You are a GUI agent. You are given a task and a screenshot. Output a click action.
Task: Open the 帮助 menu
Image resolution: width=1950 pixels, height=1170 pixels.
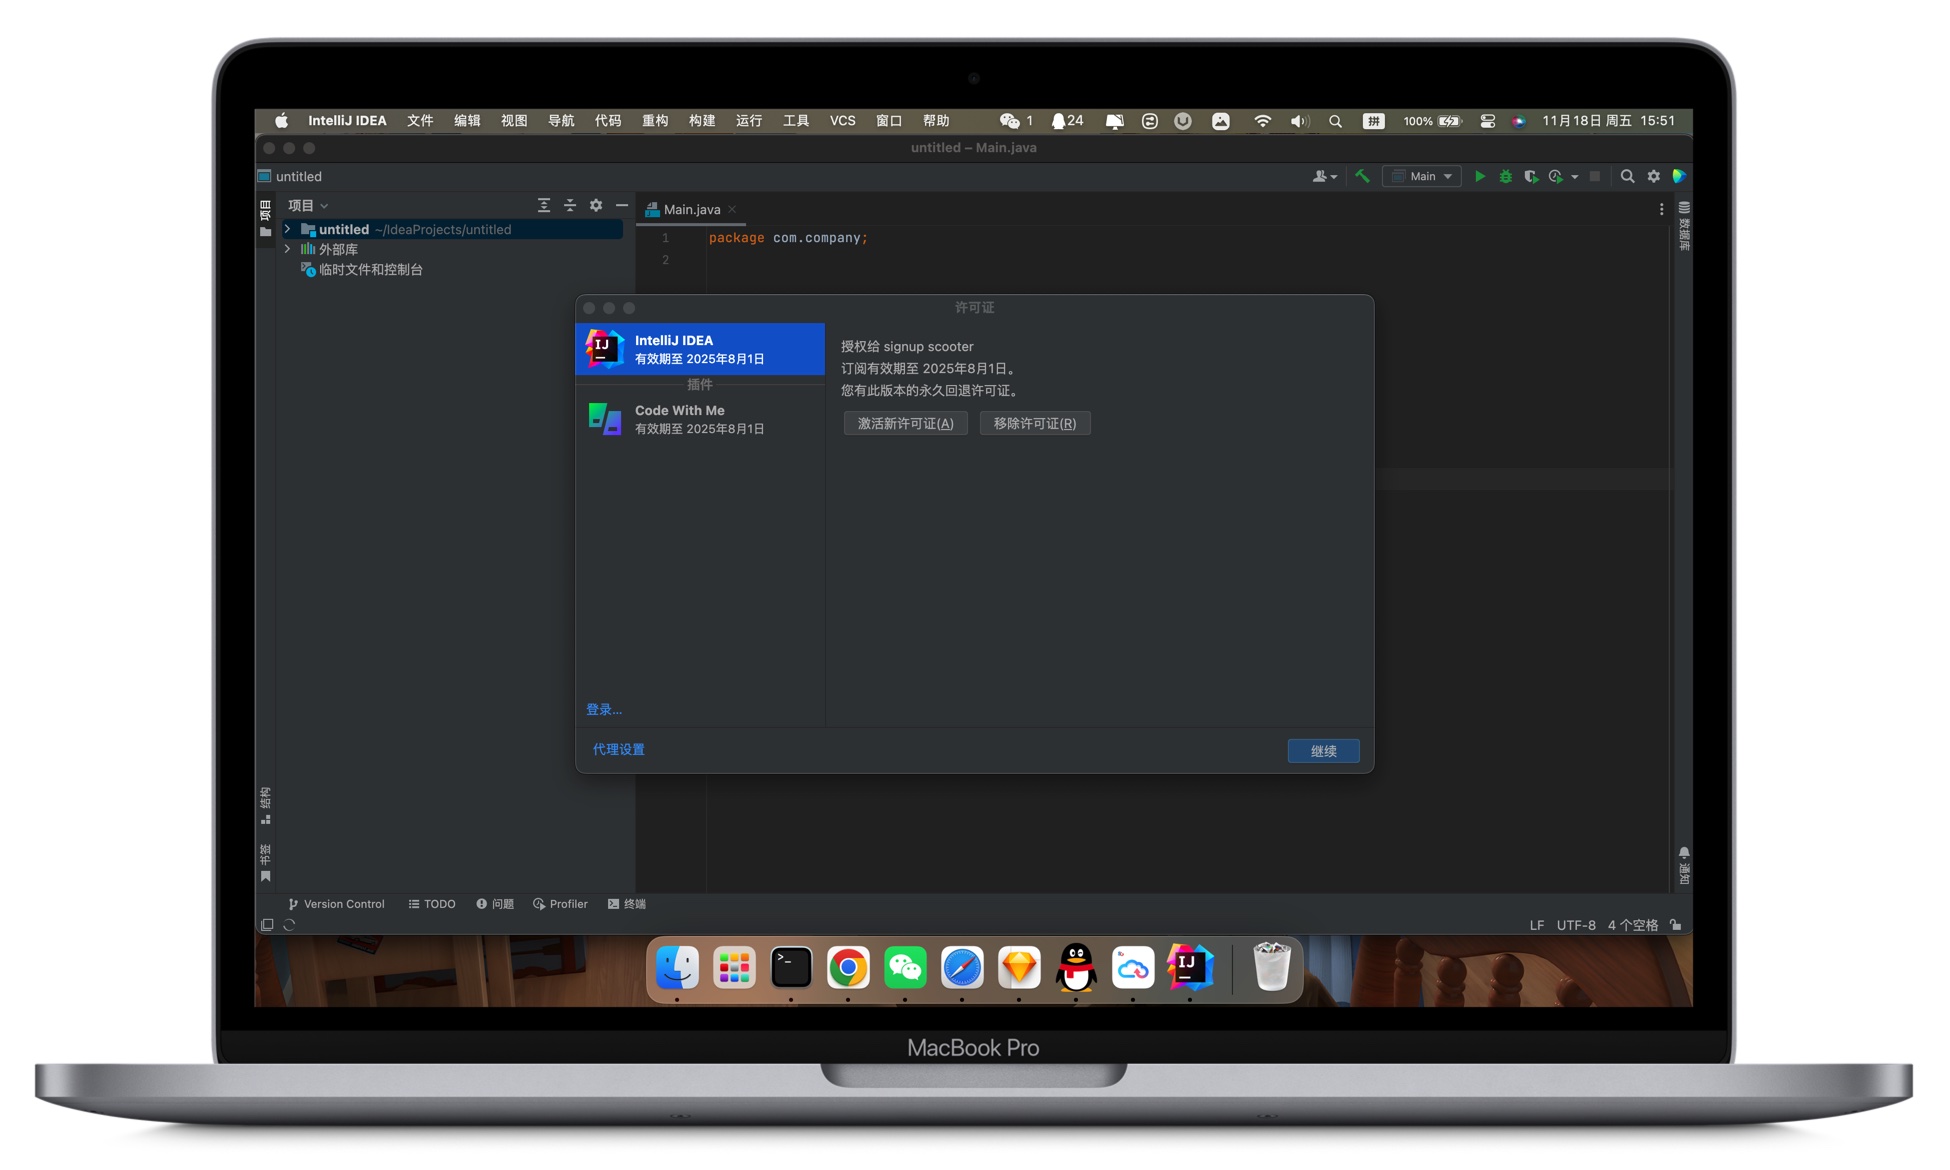(x=936, y=120)
